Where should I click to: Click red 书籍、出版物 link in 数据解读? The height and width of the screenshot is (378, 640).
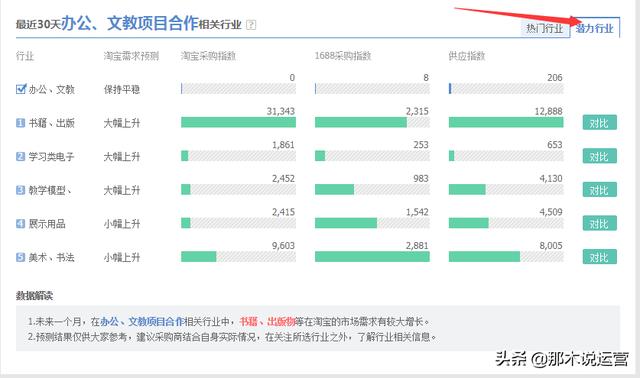267,322
